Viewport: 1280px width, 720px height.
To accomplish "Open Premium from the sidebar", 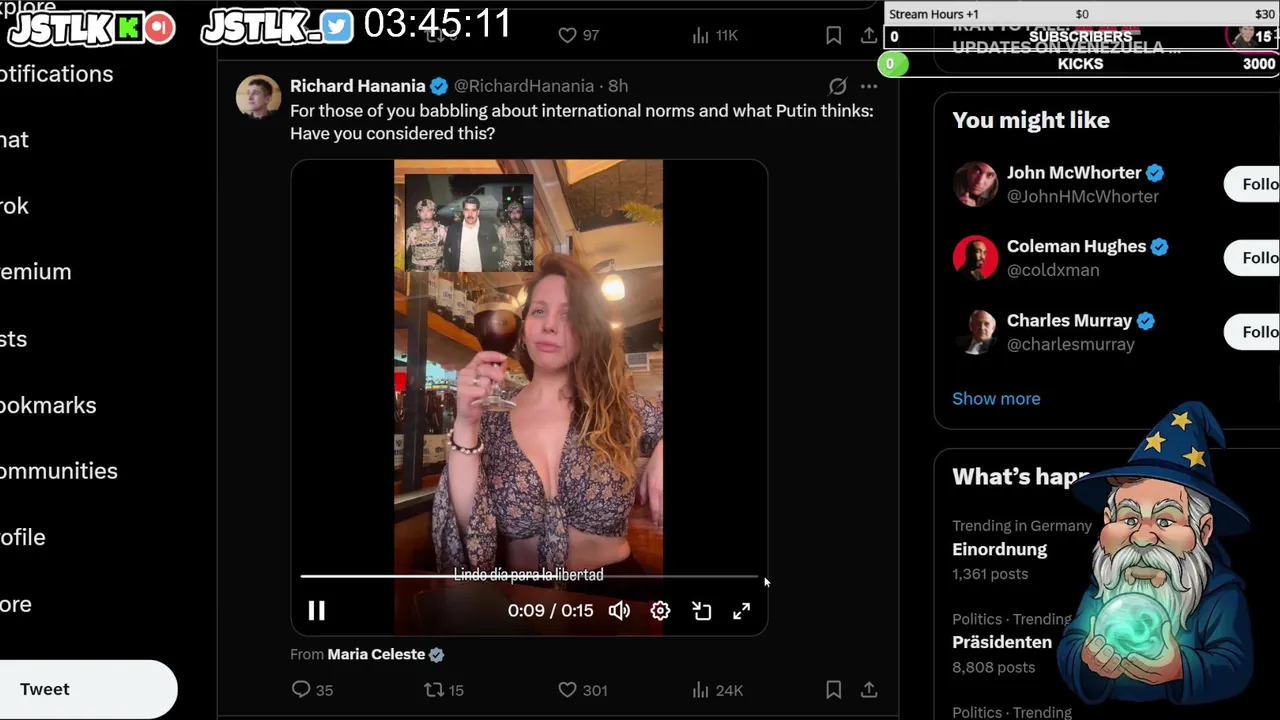I will click(x=35, y=272).
